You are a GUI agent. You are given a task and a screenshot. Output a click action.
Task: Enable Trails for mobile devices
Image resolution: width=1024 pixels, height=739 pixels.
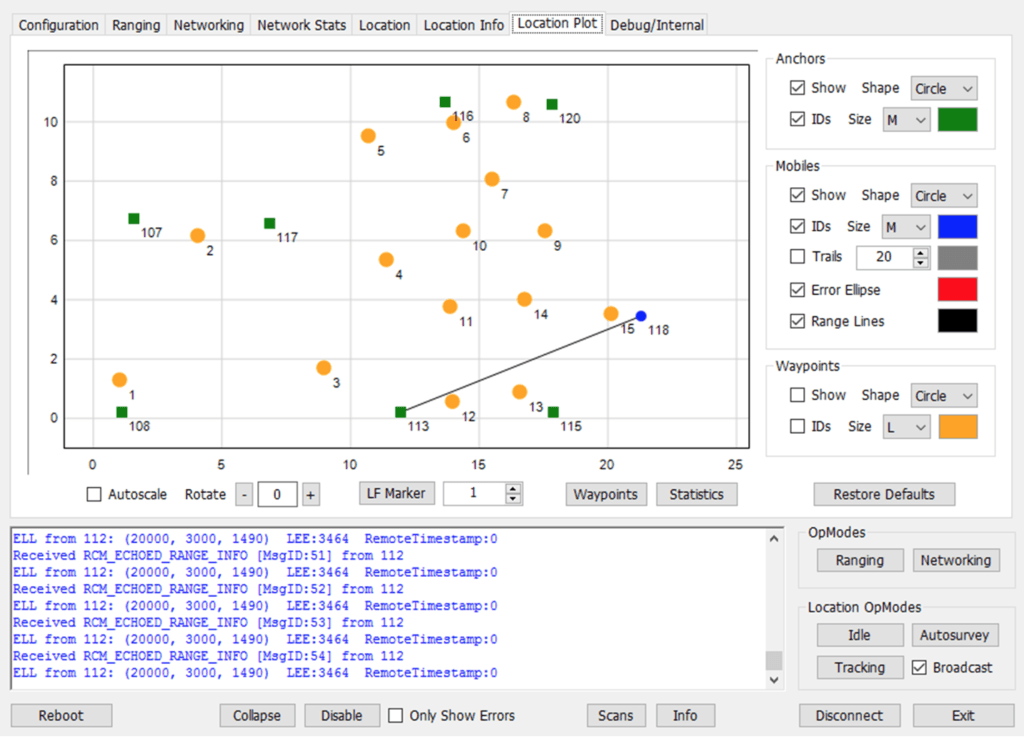tap(797, 257)
